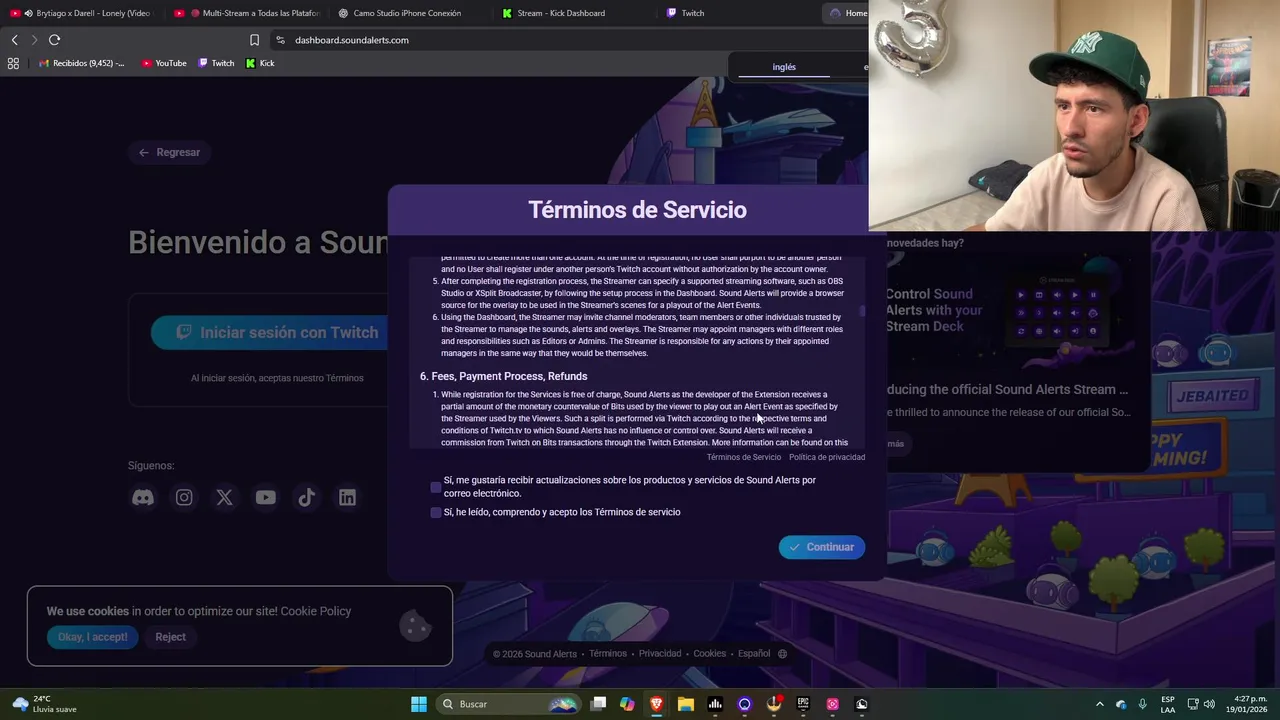Open the Windows Start menu
Image resolution: width=1280 pixels, height=720 pixels.
click(419, 704)
